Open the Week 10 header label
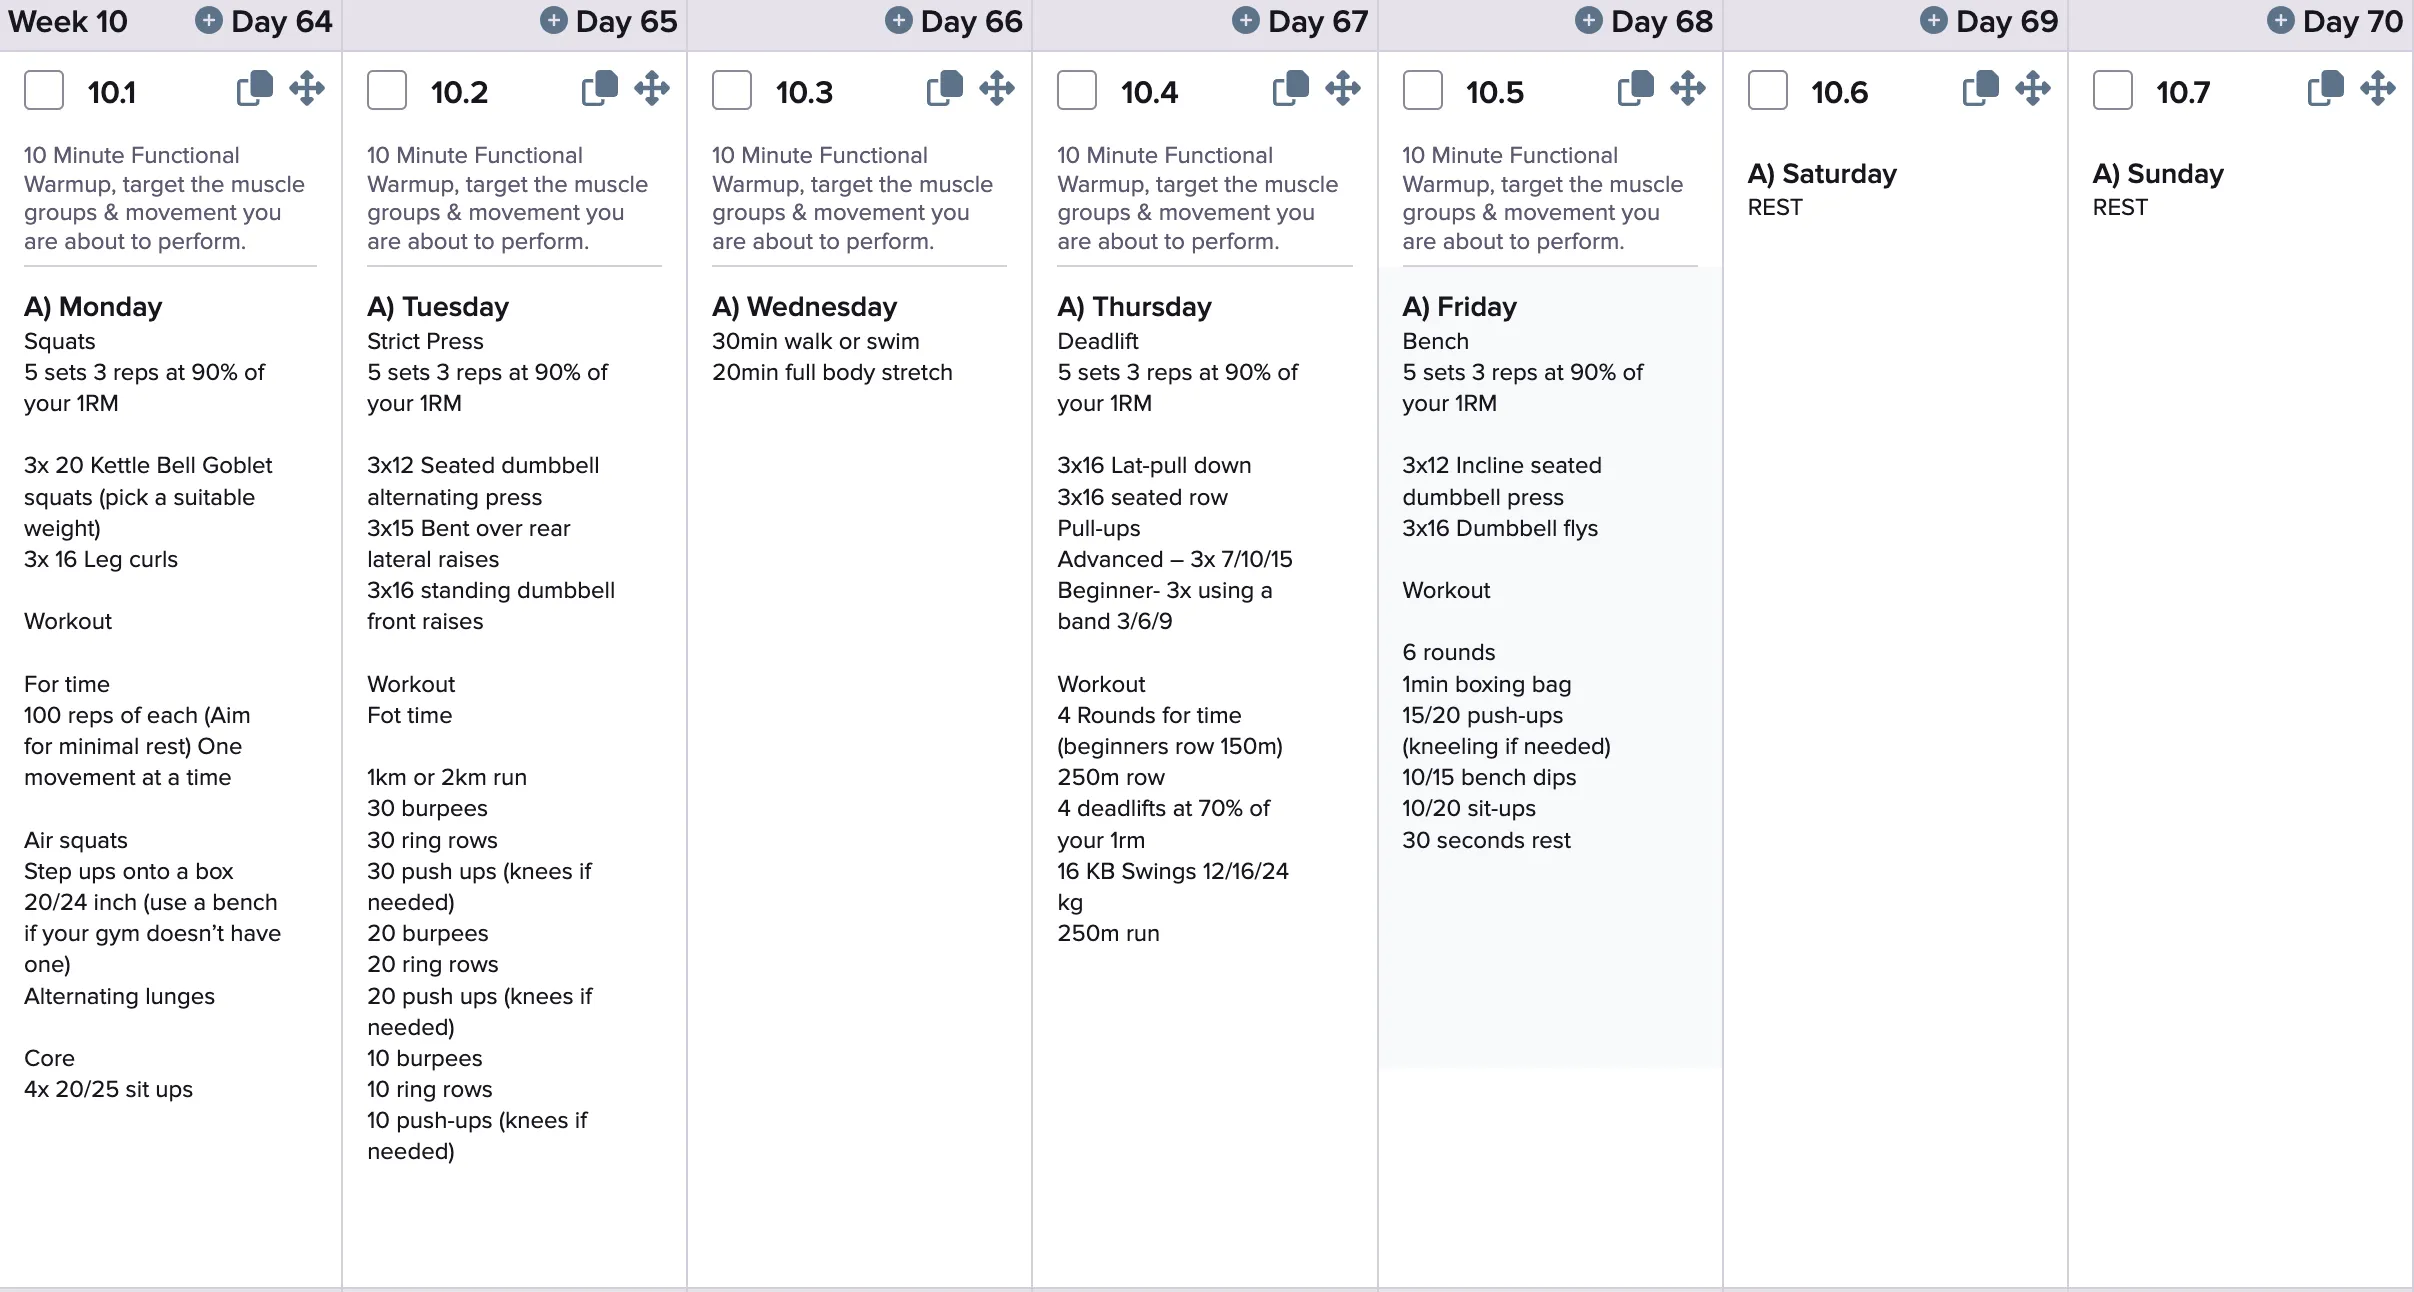 coord(68,22)
